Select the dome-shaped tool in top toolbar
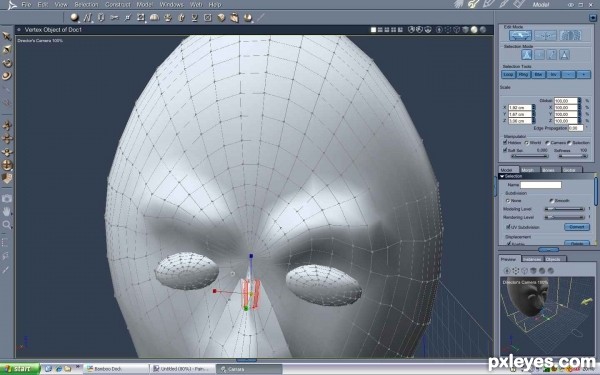The height and width of the screenshot is (375, 600). point(154,17)
